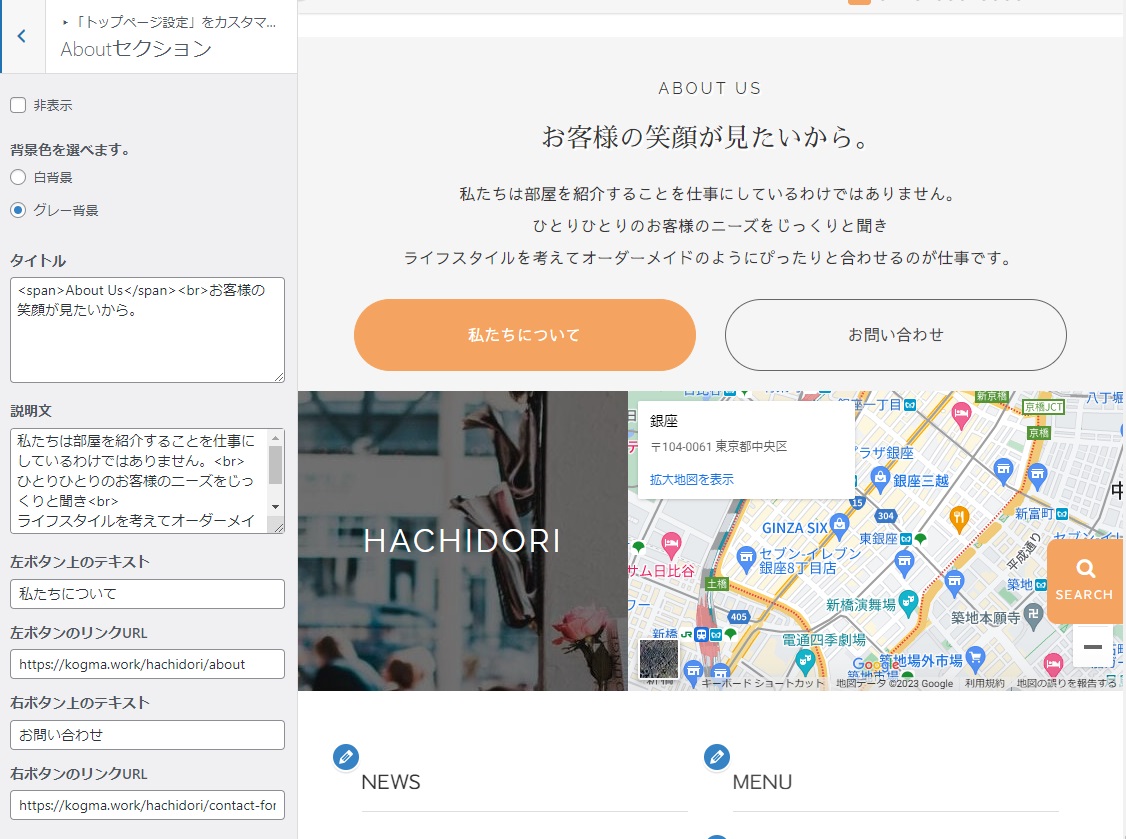Go back using the customizer back arrow
The width and height of the screenshot is (1126, 839).
22,36
